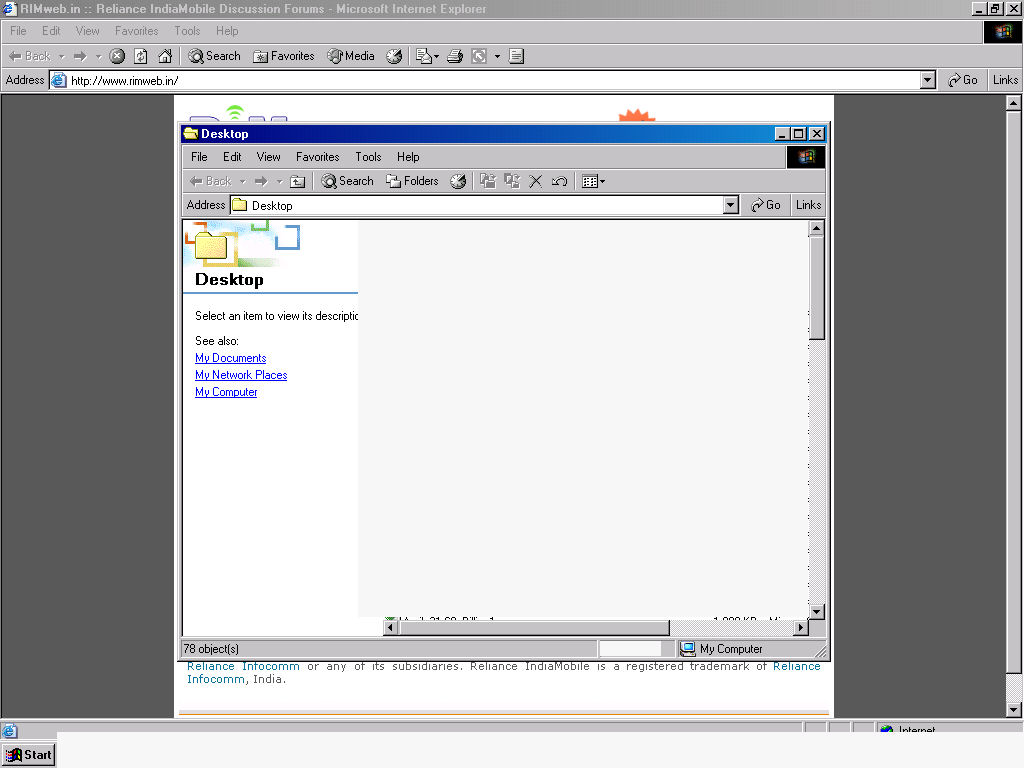This screenshot has width=1024, height=768.
Task: Open the Views dropdown in Desktop toolbar
Action: [x=593, y=182]
